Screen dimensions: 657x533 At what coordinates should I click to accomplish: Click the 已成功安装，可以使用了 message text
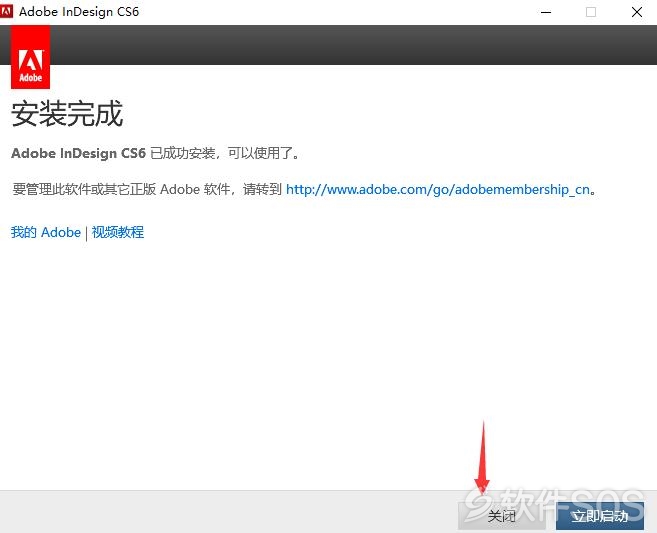coord(225,153)
